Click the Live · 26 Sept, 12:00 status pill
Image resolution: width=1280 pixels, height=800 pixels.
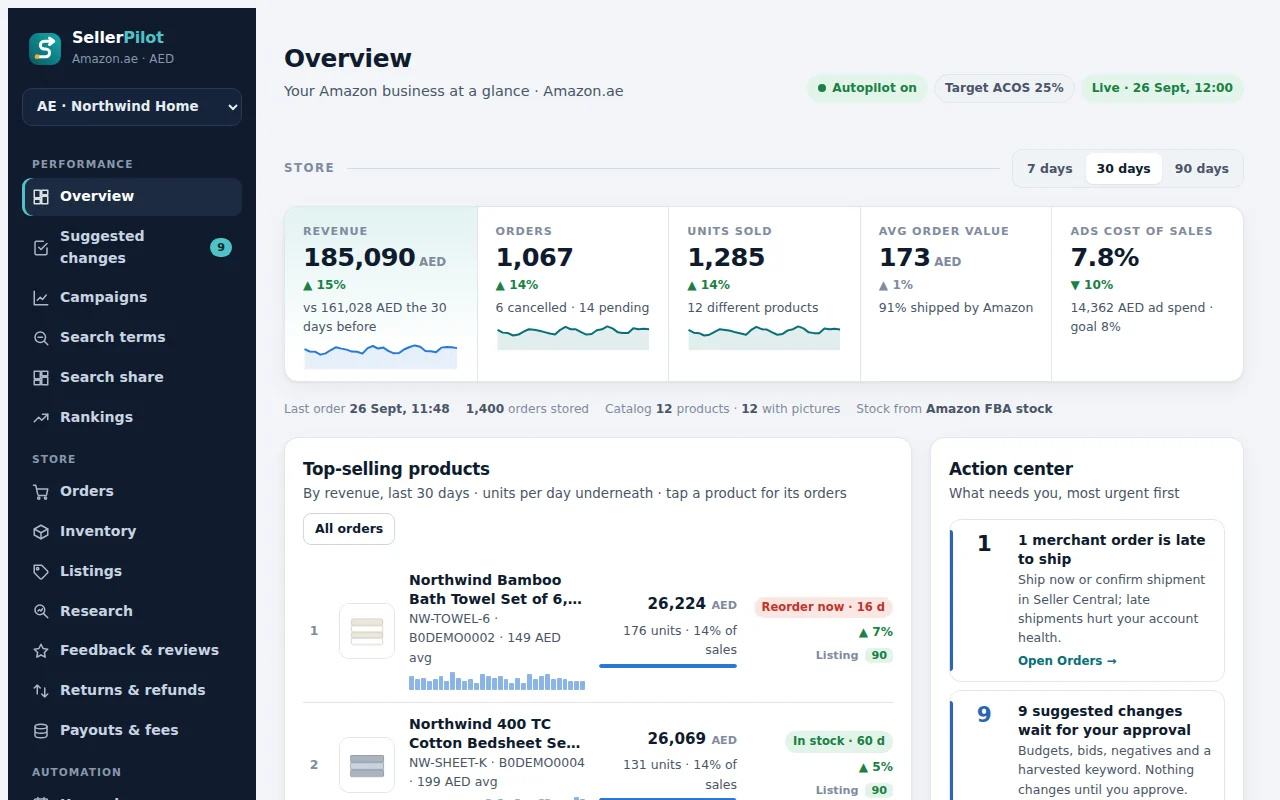point(1162,88)
